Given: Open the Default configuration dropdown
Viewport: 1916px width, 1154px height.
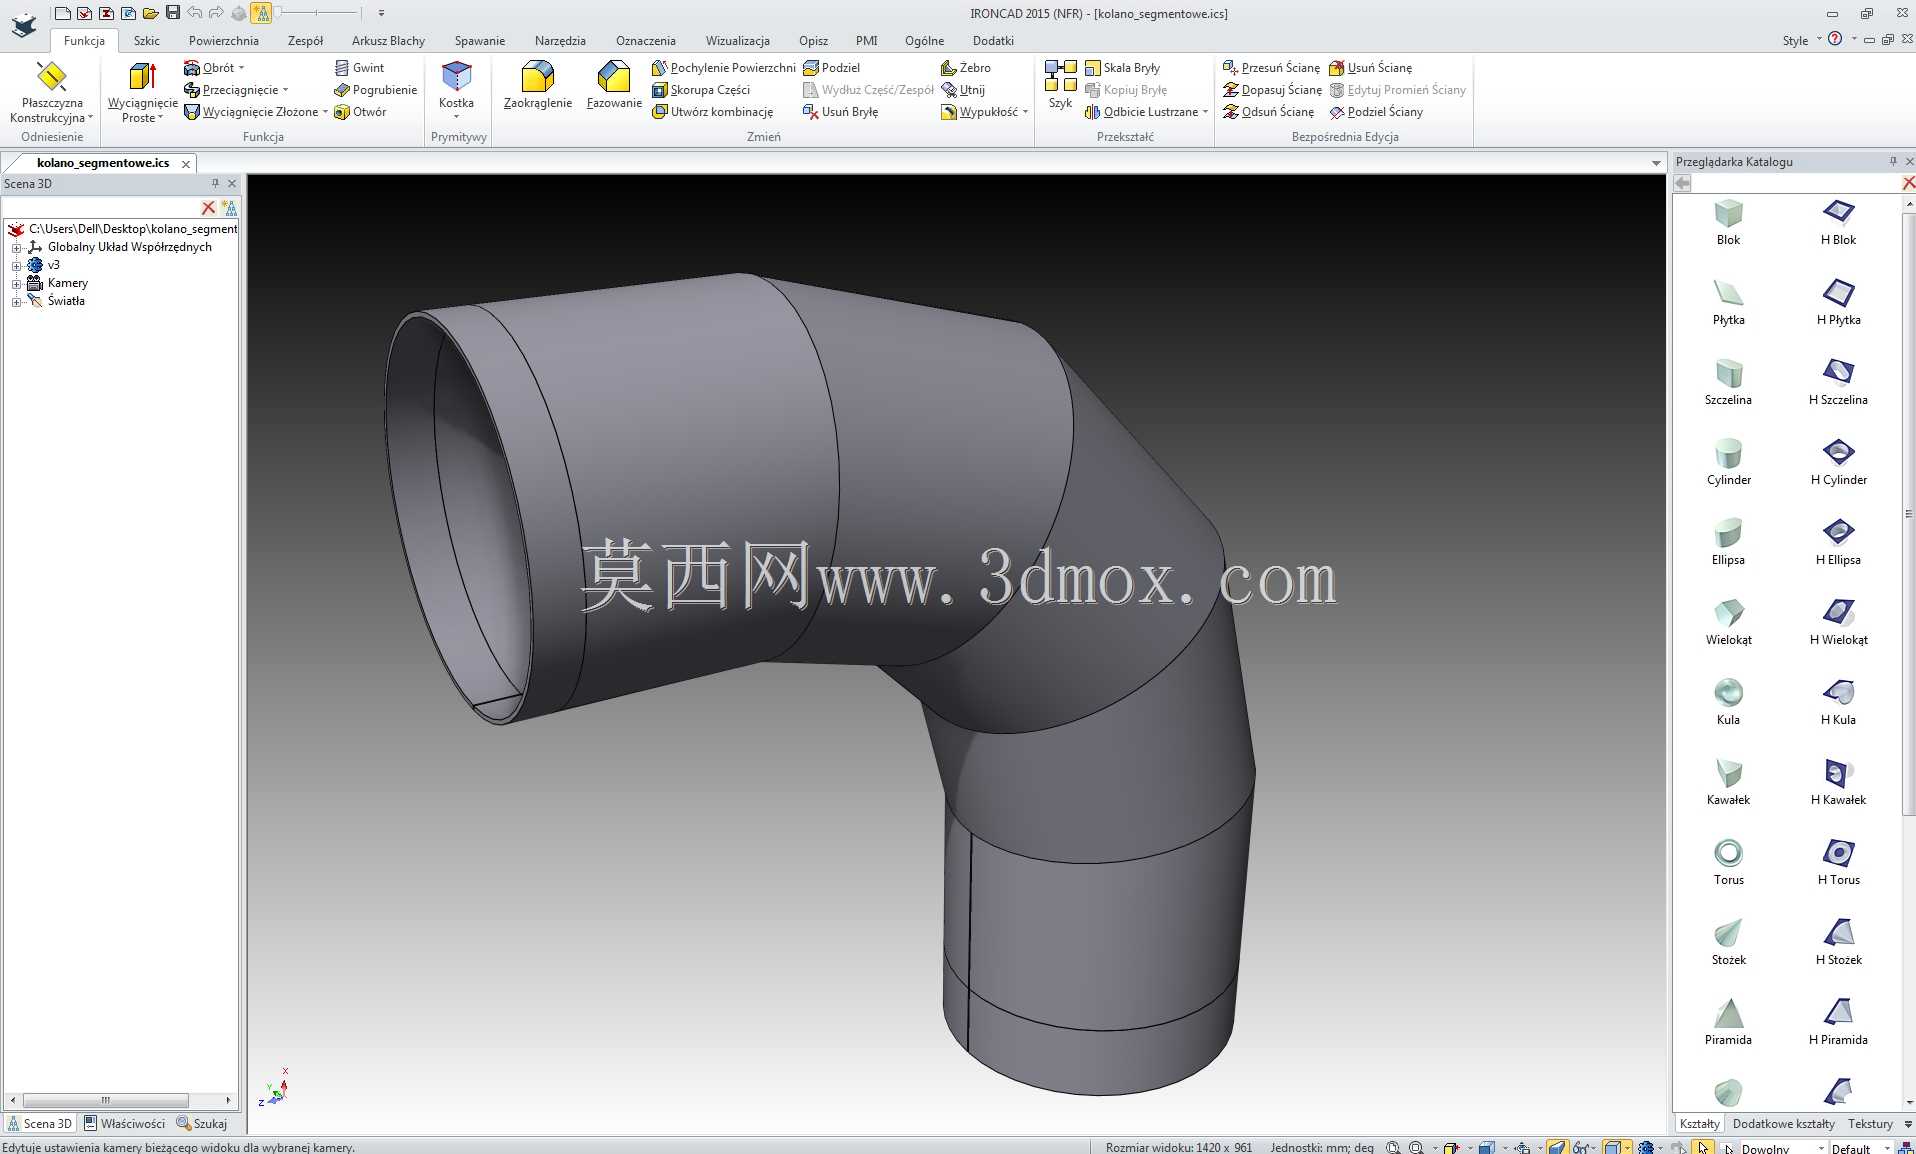Looking at the screenshot, I should click(x=1886, y=1147).
